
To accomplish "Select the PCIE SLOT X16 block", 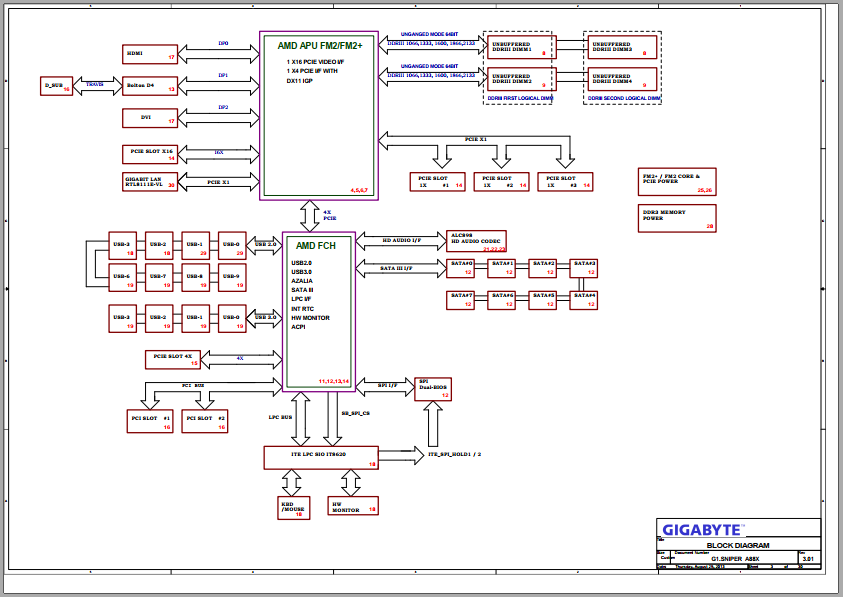I will pyautogui.click(x=149, y=153).
